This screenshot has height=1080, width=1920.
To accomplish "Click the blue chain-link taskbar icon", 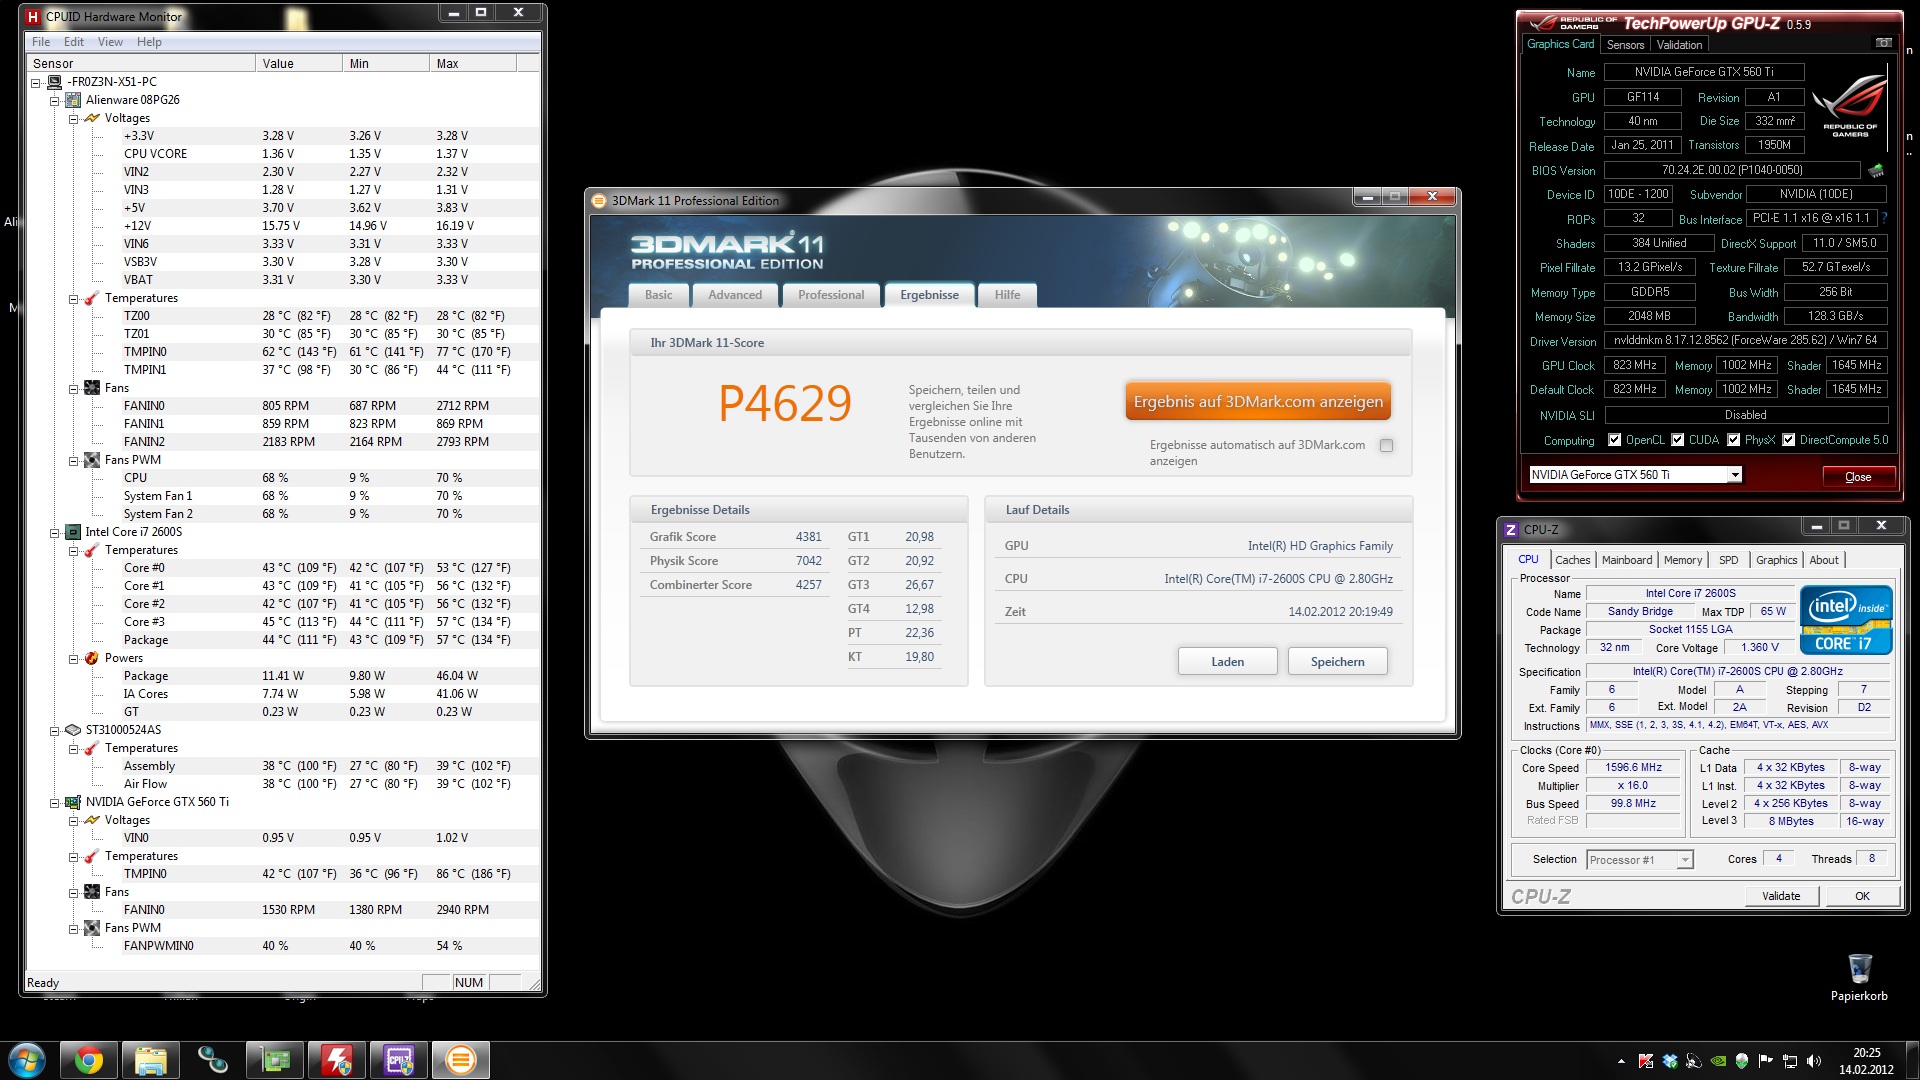I will point(213,1060).
